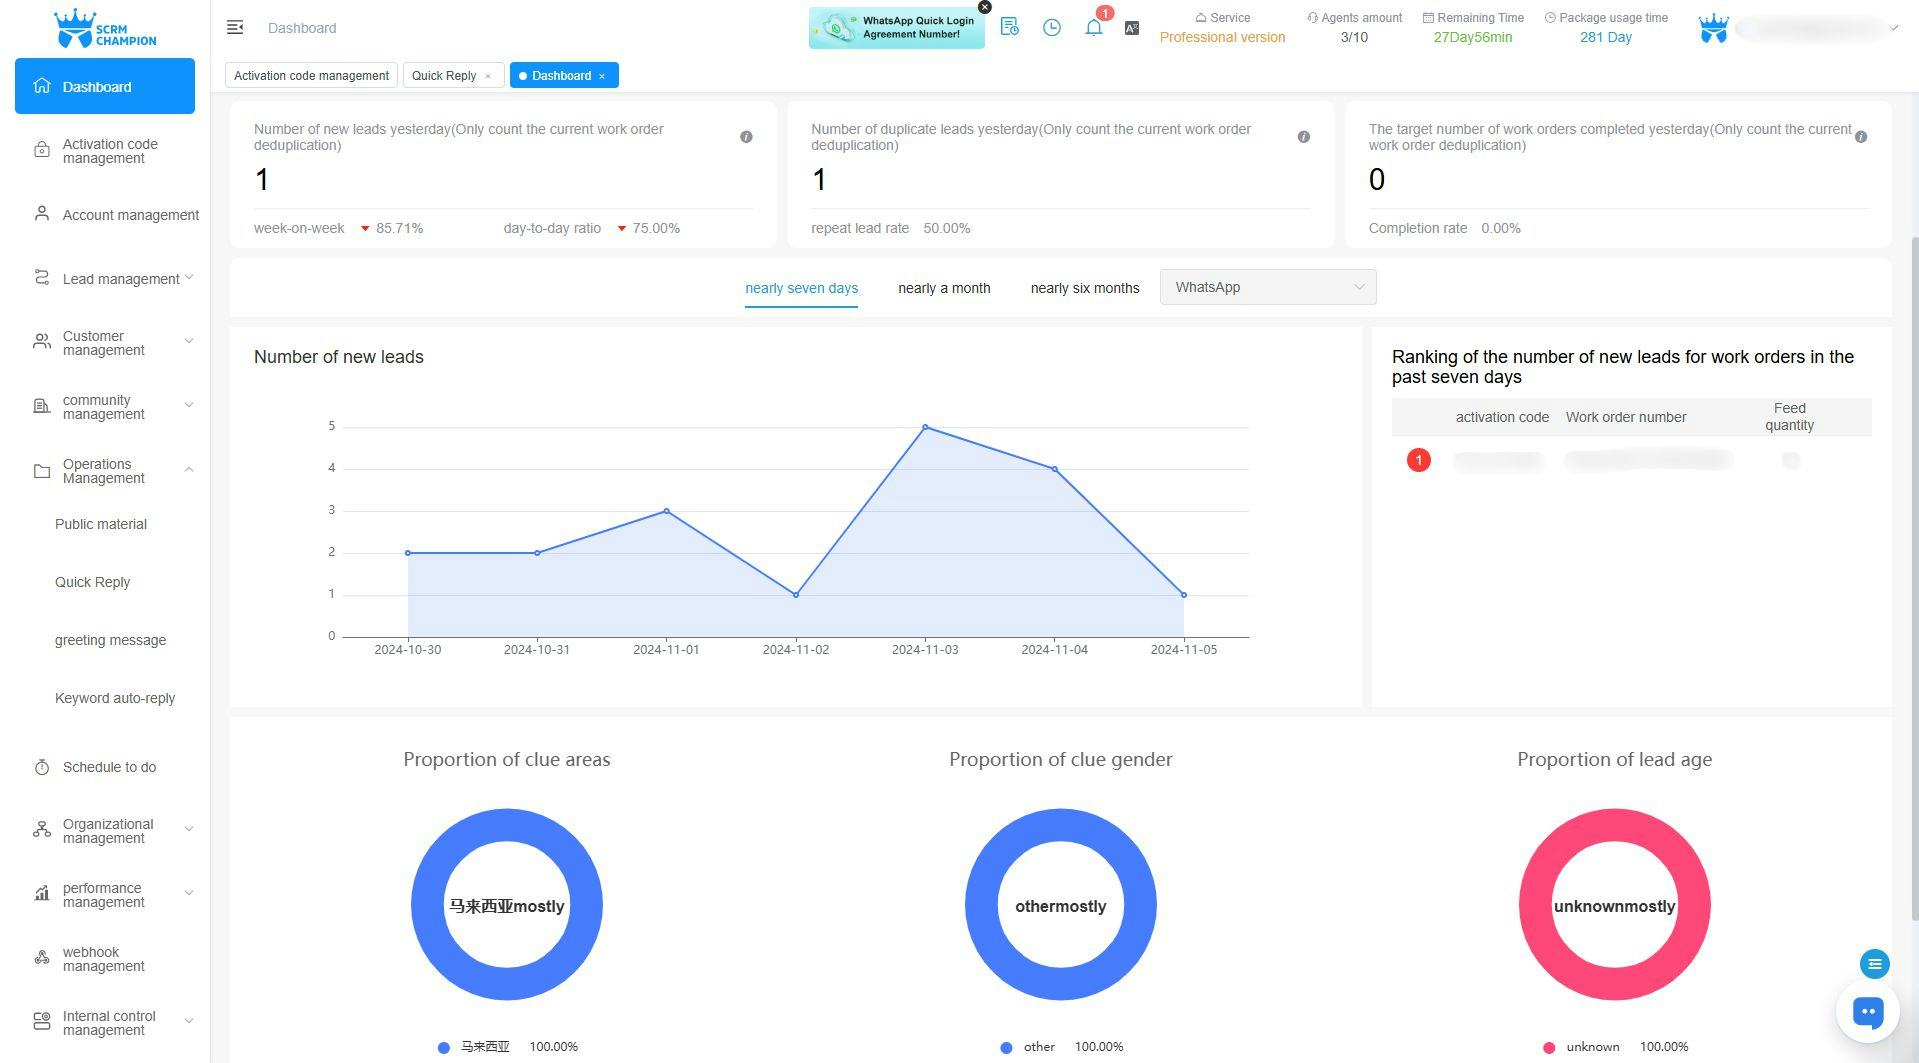
Task: Click the pink unknown lead age donut chart
Action: [1614, 827]
